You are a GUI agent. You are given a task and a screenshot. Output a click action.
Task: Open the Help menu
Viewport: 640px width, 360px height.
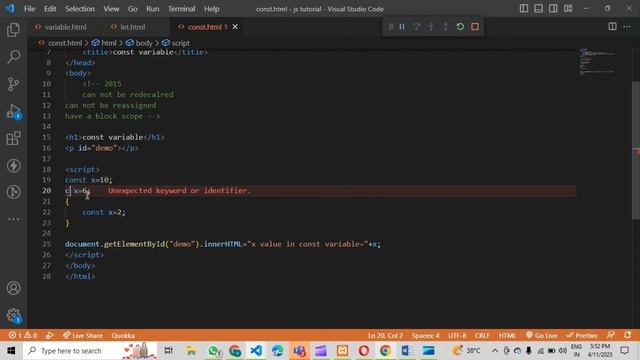click(x=211, y=9)
